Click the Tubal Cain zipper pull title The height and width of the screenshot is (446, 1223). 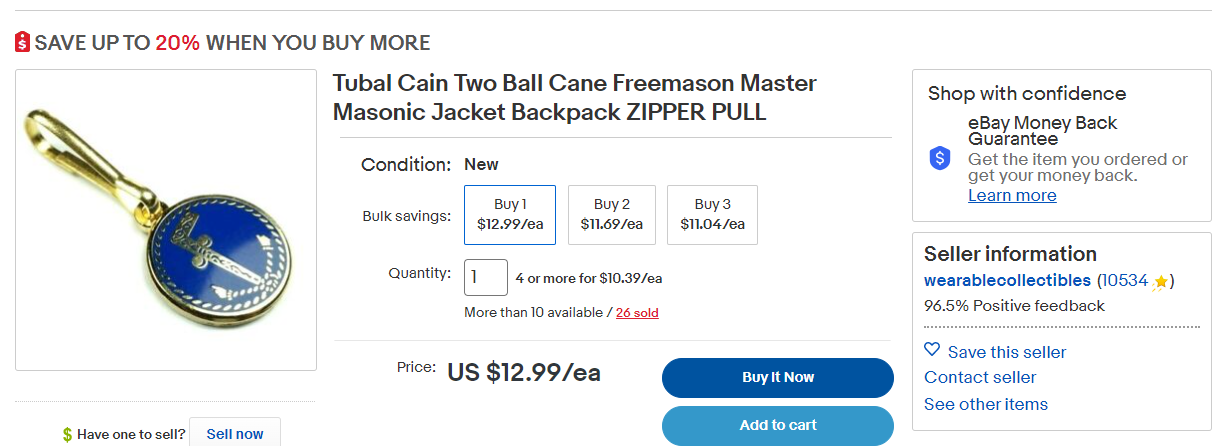[574, 97]
